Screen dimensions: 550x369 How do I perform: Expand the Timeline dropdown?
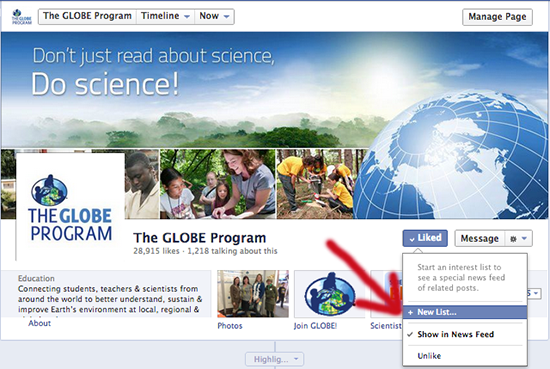click(x=165, y=16)
